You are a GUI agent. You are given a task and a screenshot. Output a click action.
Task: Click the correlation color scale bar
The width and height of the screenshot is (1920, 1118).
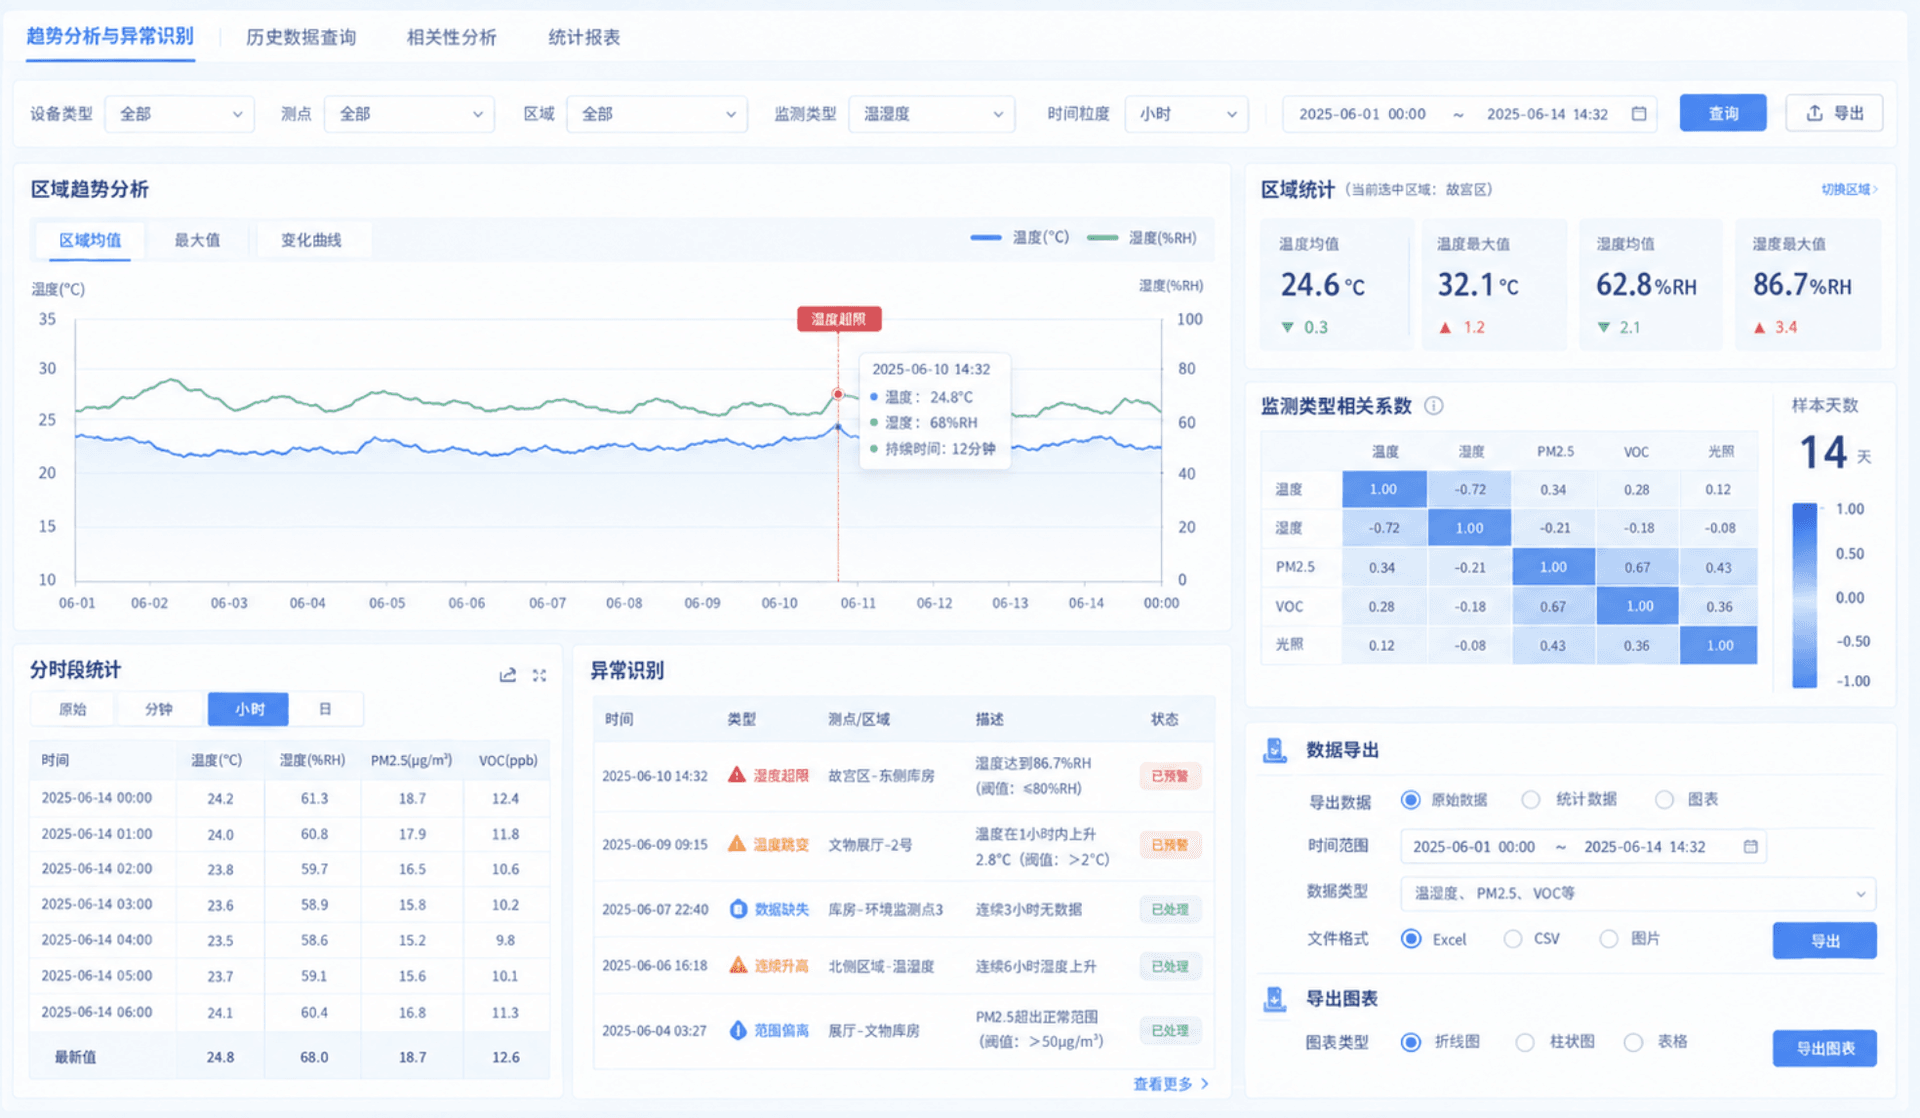1804,595
